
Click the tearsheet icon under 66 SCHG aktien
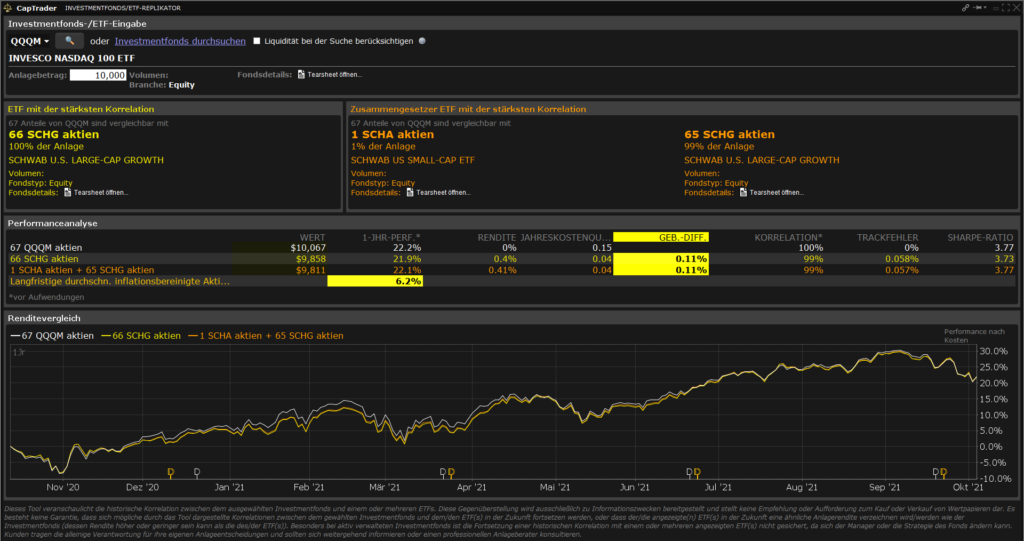point(67,192)
